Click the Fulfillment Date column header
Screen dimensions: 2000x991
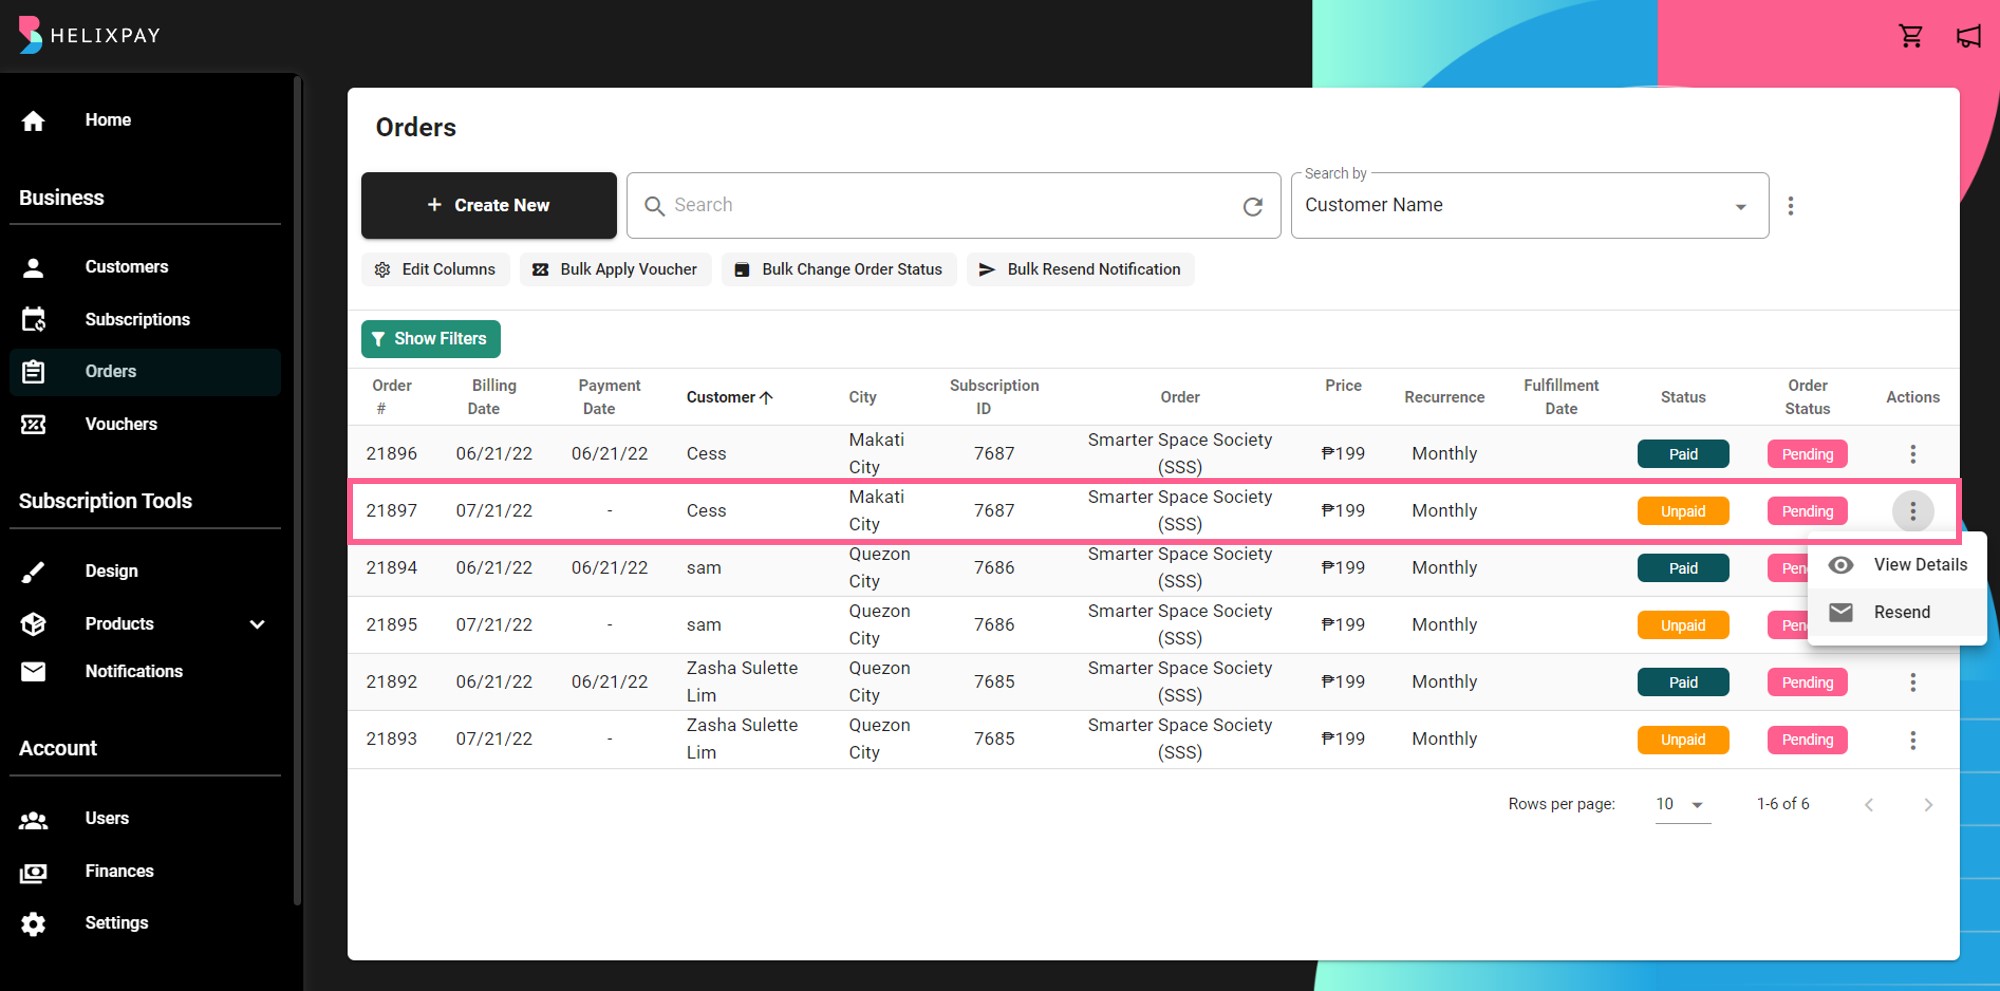1560,397
